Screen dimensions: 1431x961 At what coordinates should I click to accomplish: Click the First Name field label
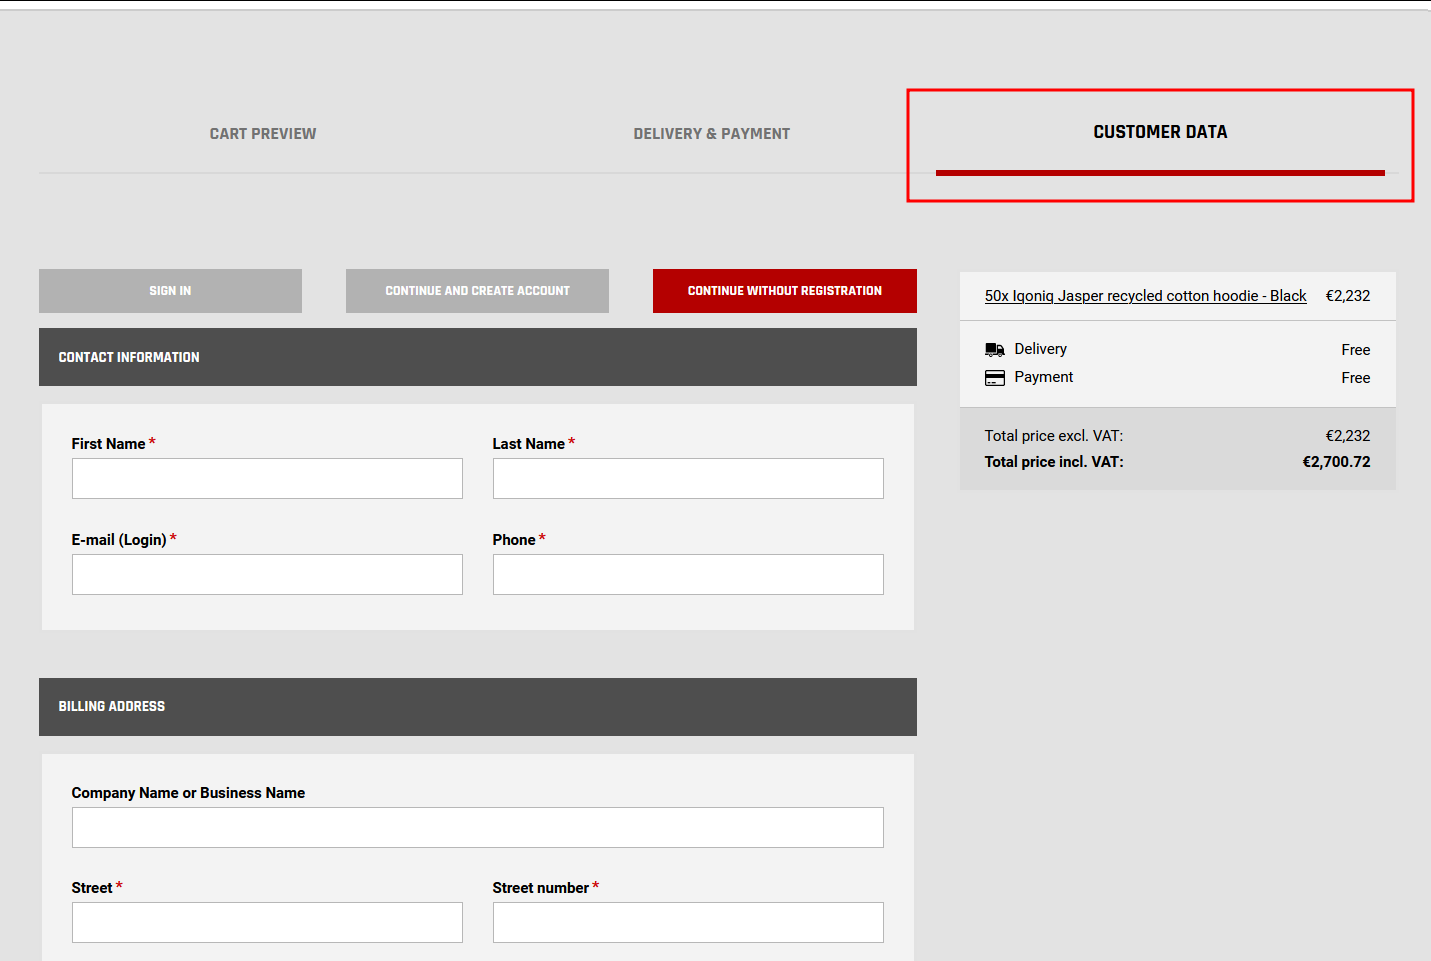pos(108,444)
